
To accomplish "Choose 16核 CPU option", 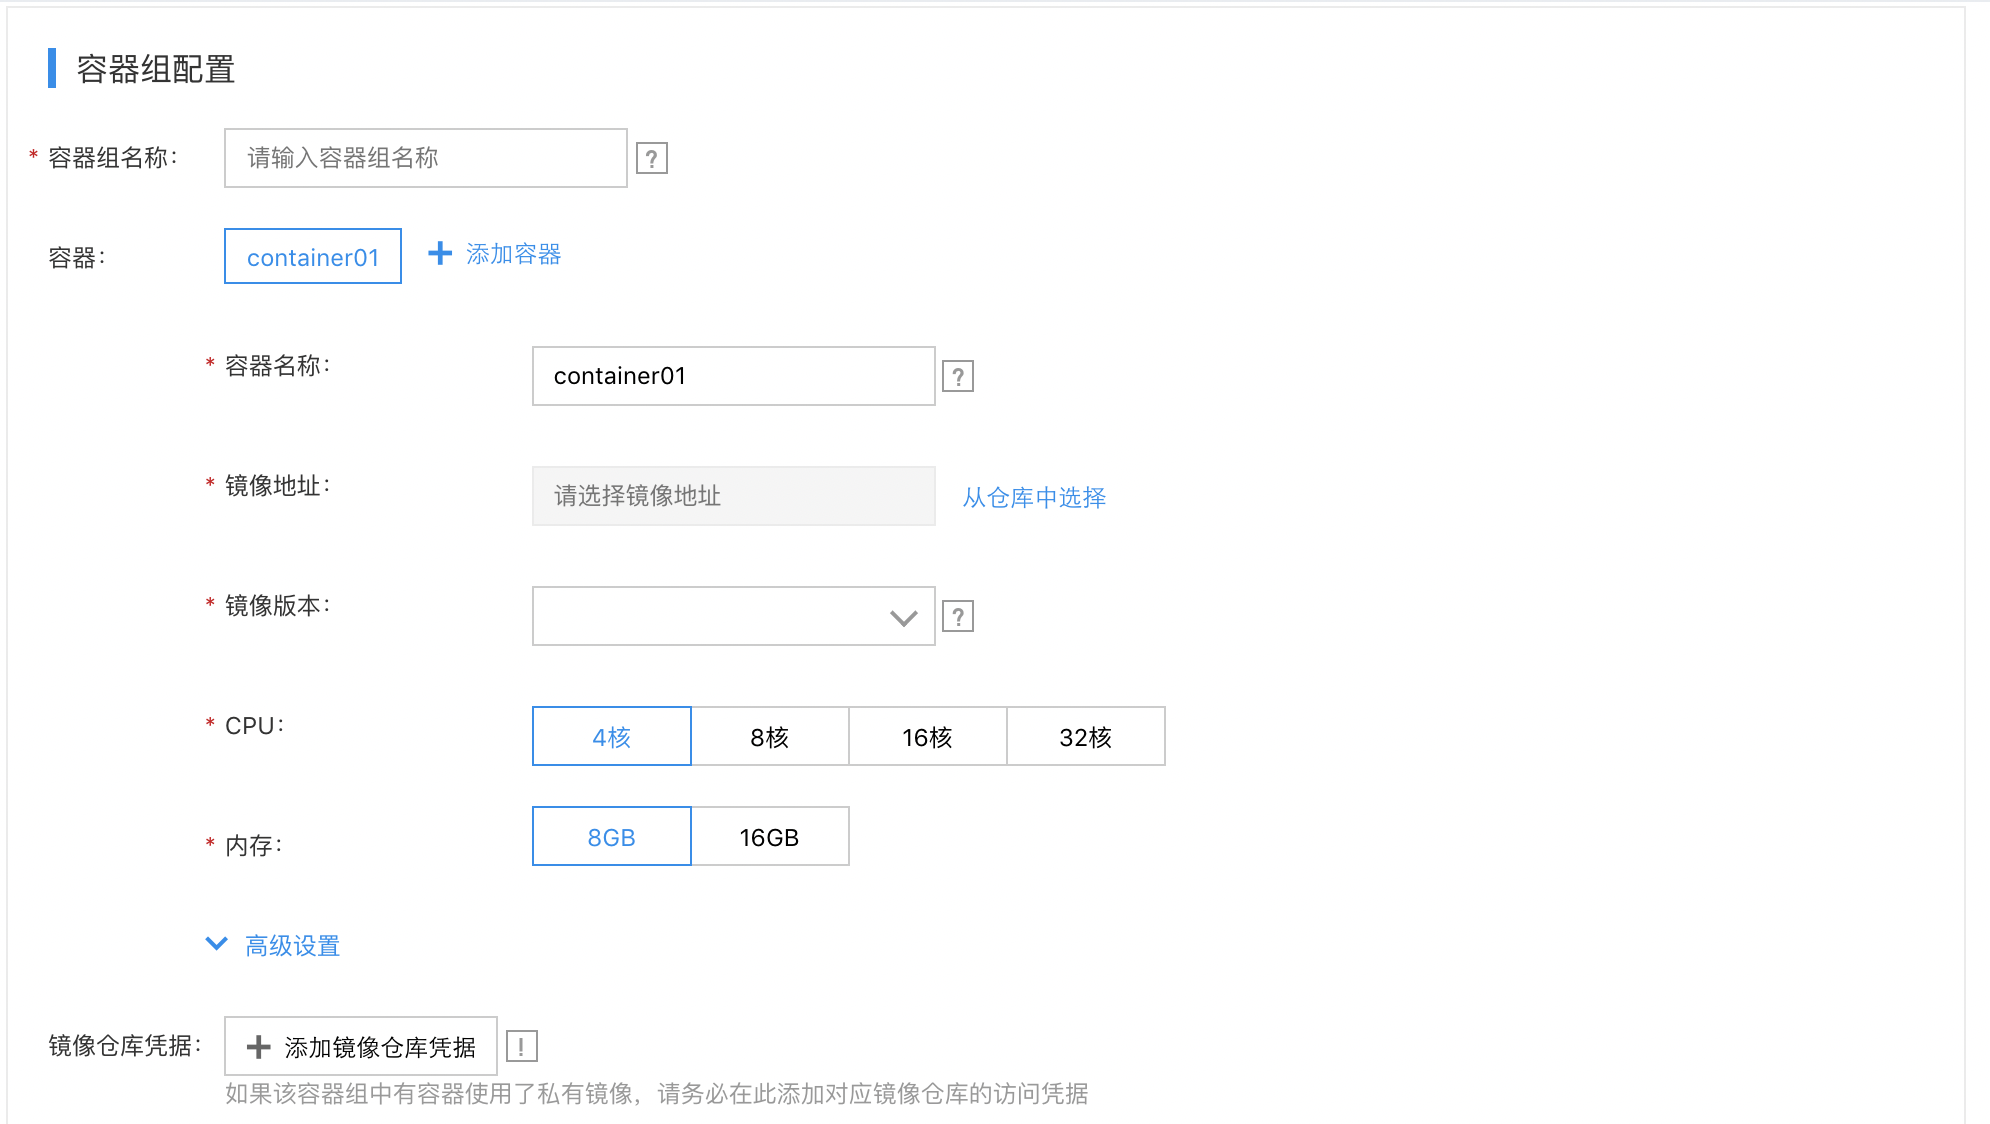I will [927, 737].
